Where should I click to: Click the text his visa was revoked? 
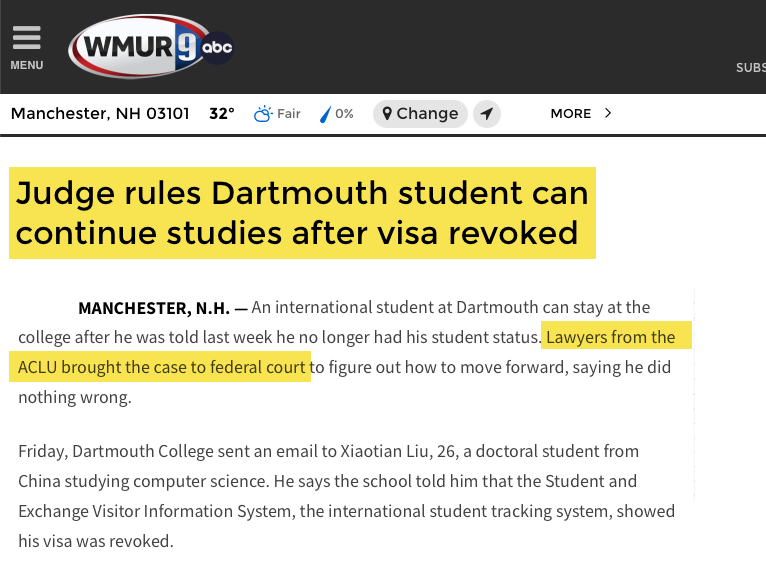point(96,541)
